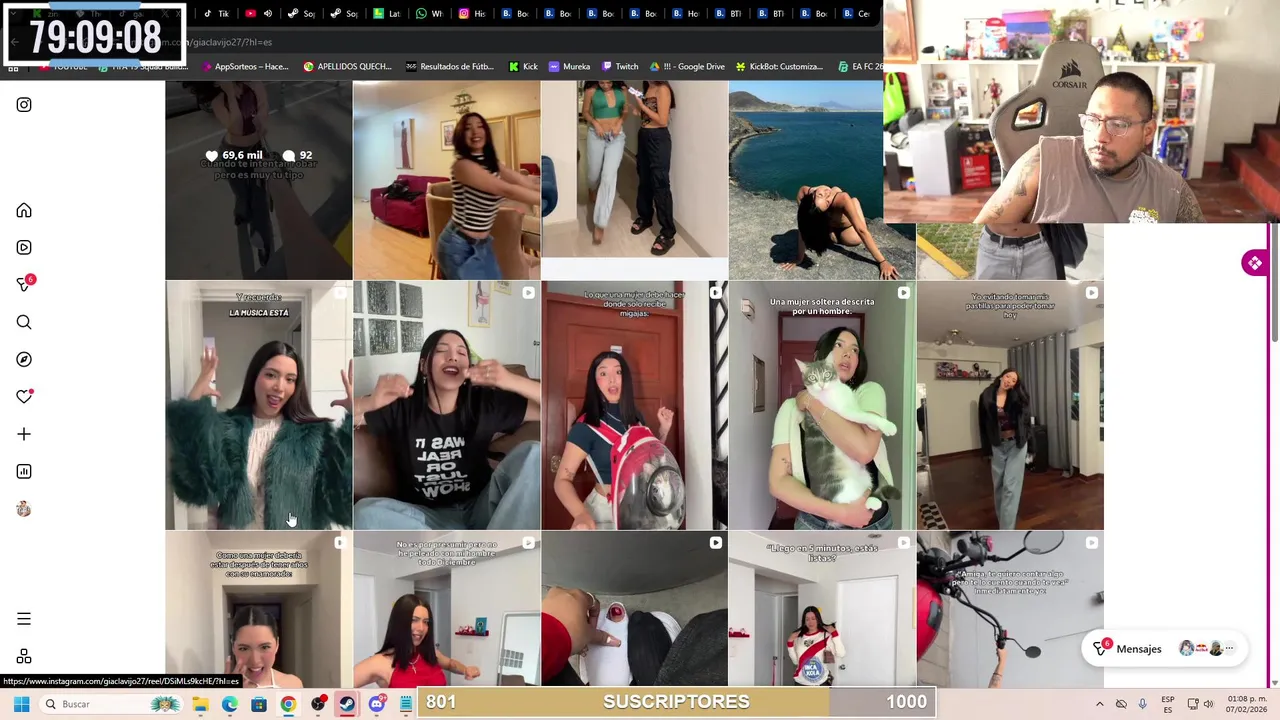Viewport: 1280px width, 720px height.
Task: Mute audio icon on YouTube tab
Action: coord(267,14)
